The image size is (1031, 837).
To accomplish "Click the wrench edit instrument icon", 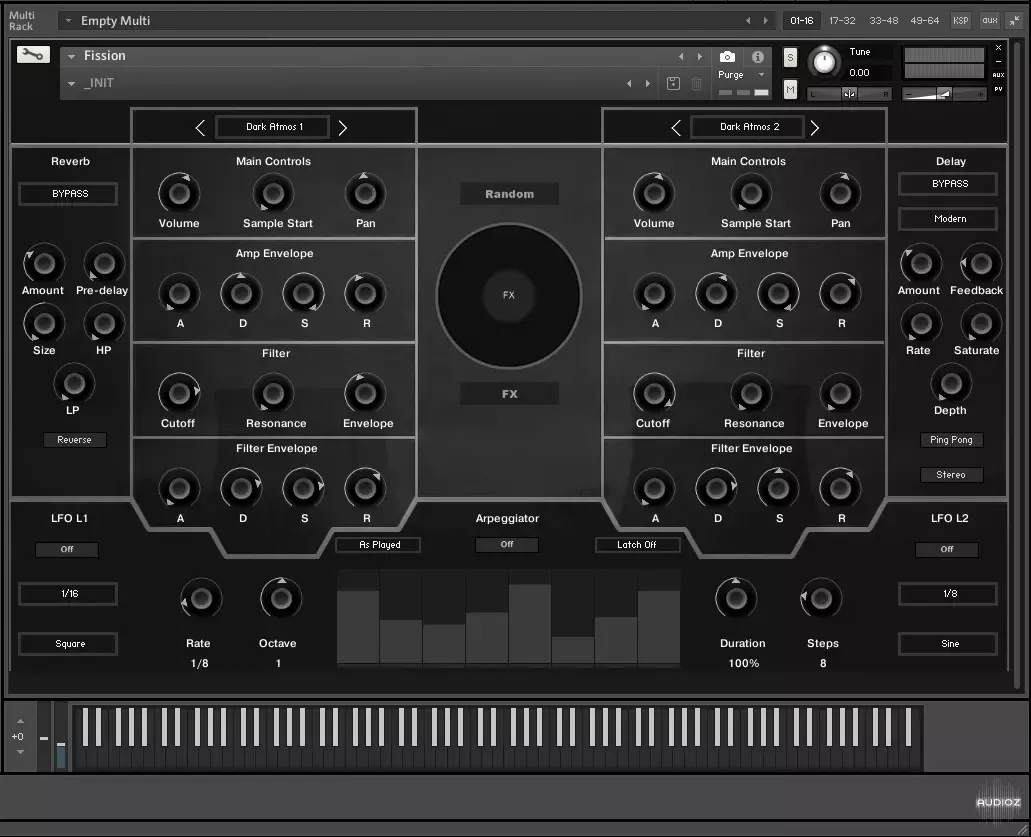I will point(33,55).
